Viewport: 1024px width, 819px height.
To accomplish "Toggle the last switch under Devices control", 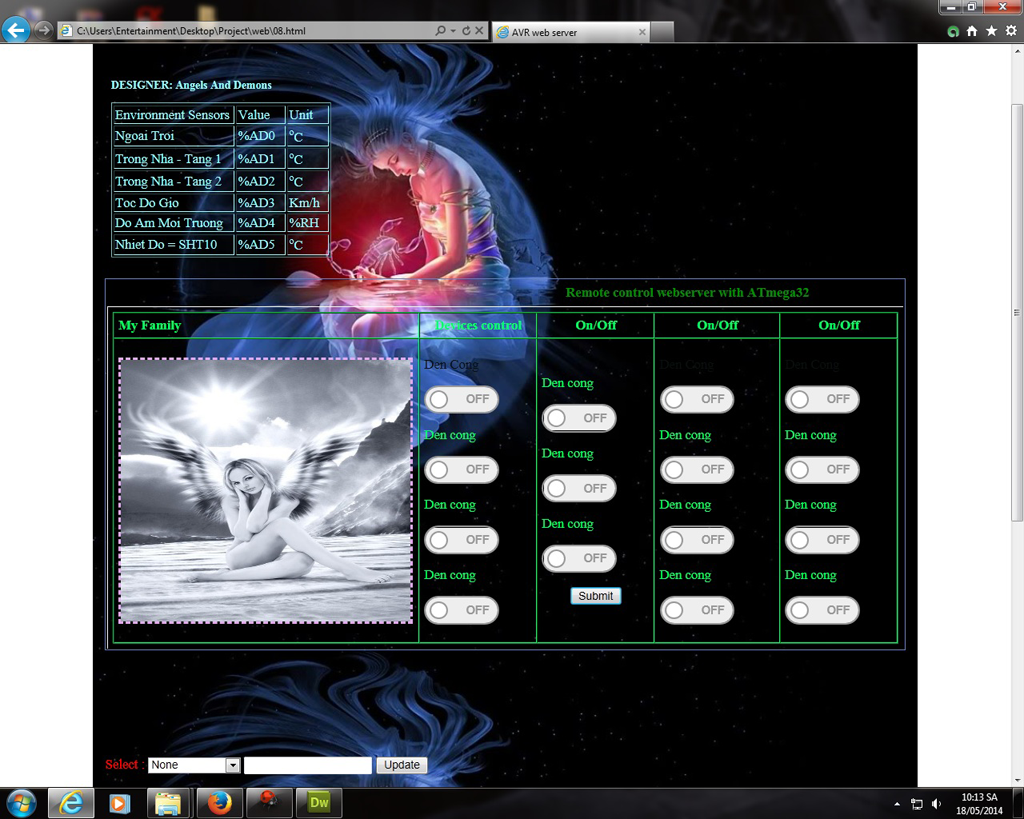I will [461, 610].
